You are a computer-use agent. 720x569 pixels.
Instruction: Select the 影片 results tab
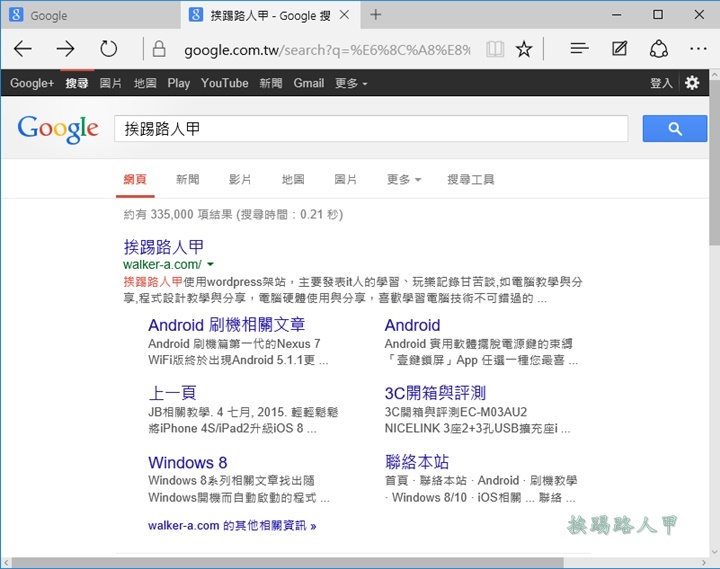click(240, 179)
